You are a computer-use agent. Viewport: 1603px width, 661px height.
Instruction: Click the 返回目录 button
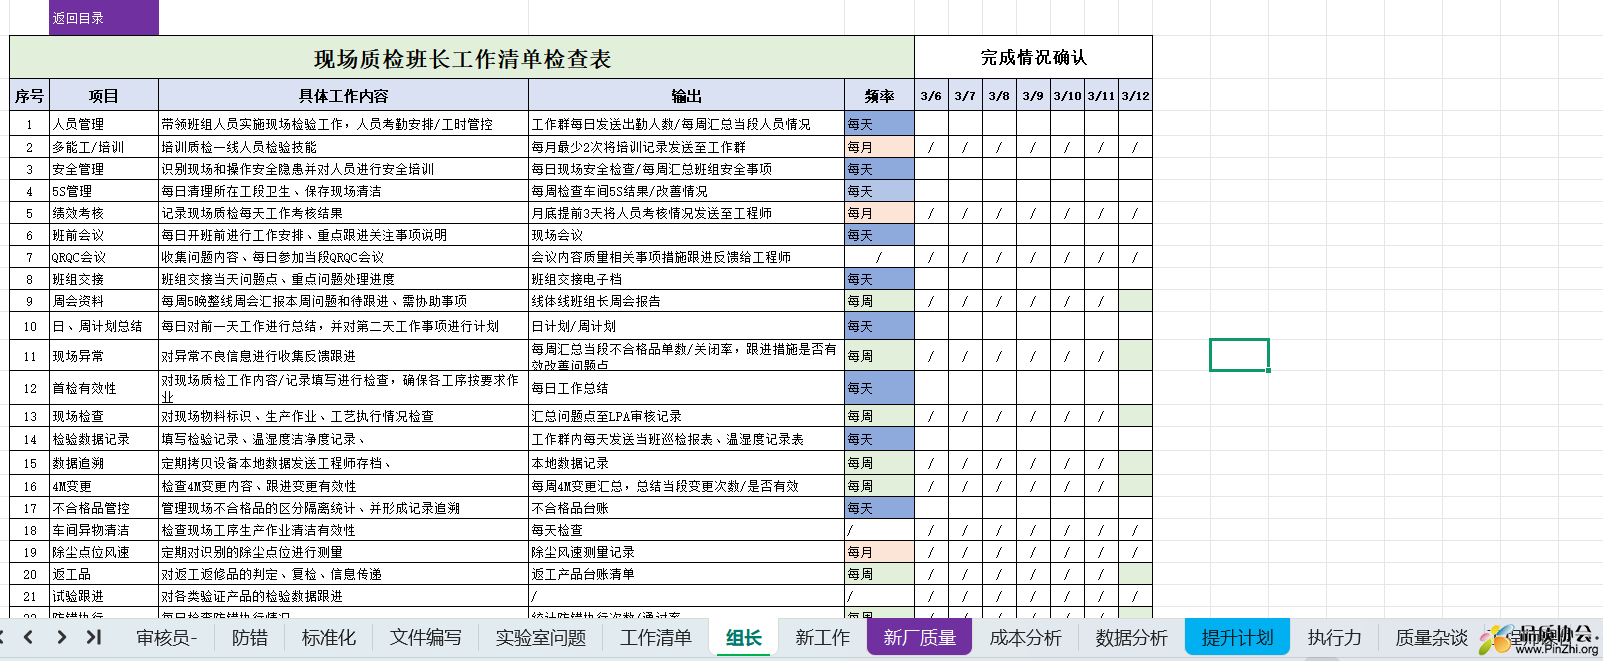coord(104,18)
